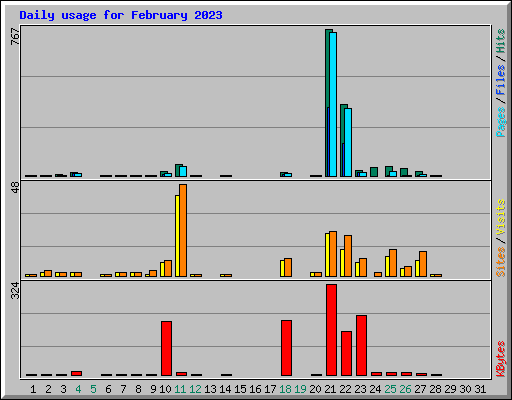Click day label 5 on the axis
The image size is (512, 400).
[93, 389]
